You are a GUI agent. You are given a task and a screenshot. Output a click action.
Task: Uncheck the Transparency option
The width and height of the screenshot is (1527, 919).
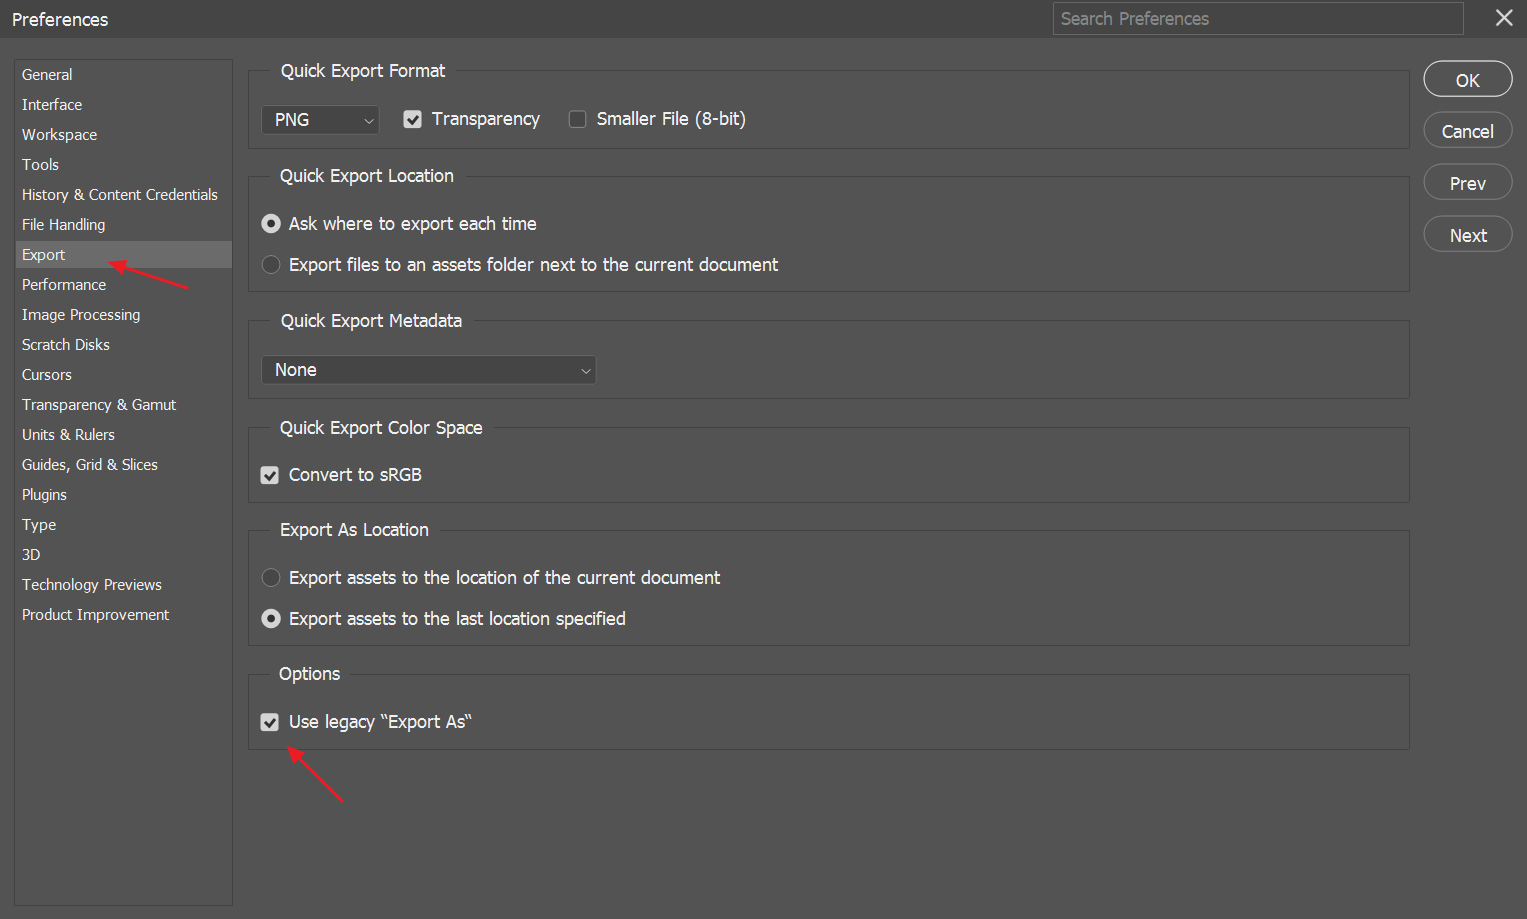click(412, 118)
